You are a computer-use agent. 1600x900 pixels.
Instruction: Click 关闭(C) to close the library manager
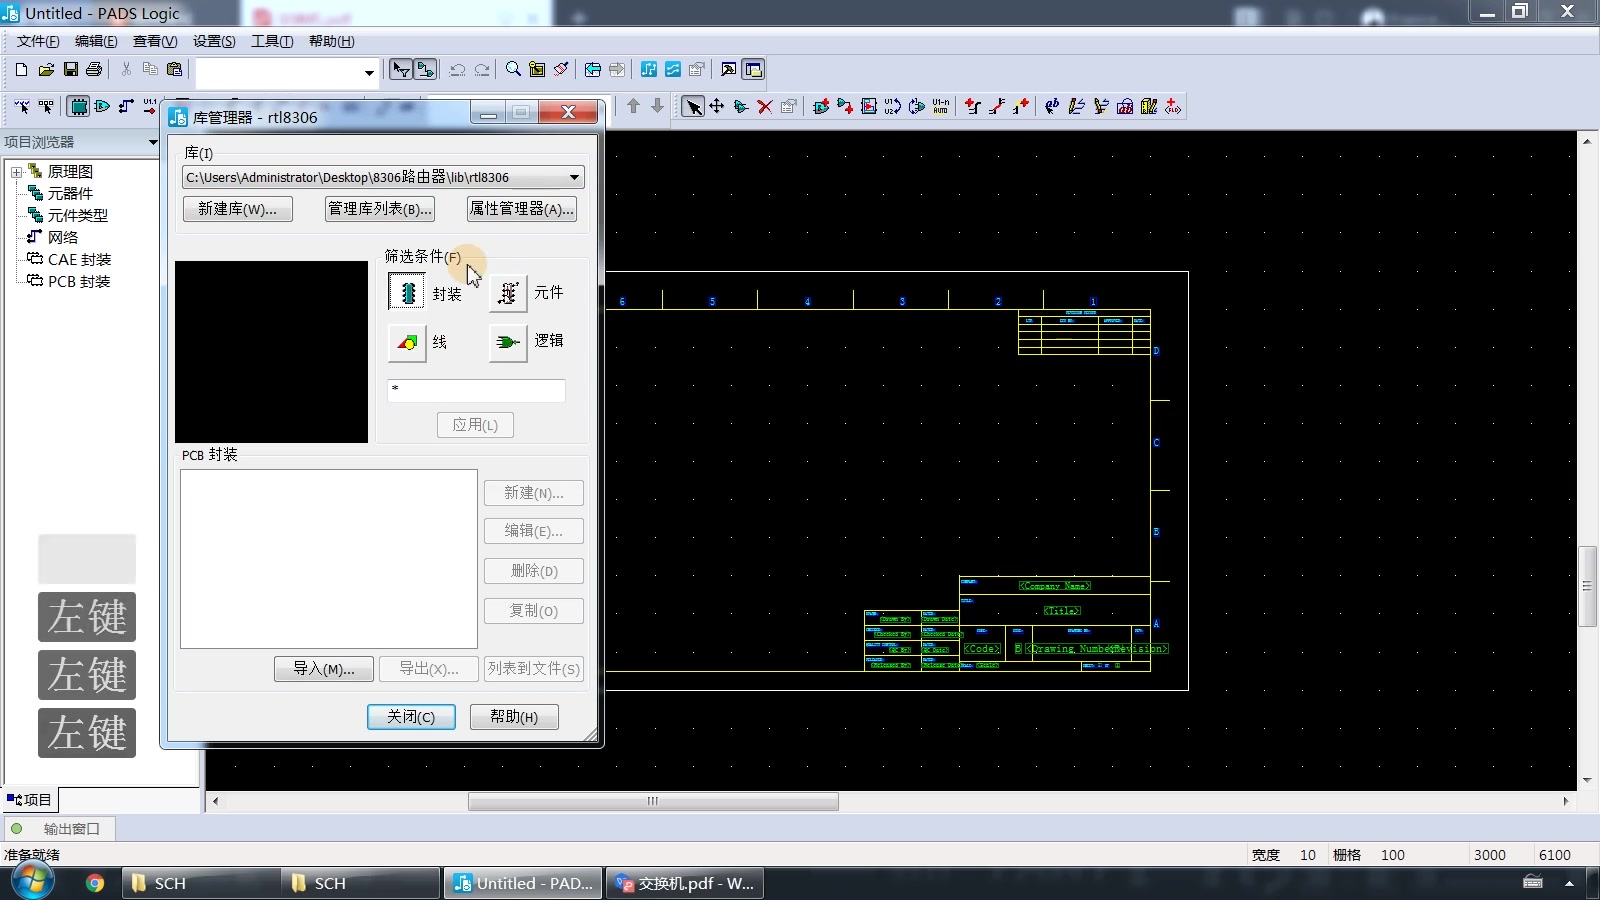pyautogui.click(x=411, y=717)
